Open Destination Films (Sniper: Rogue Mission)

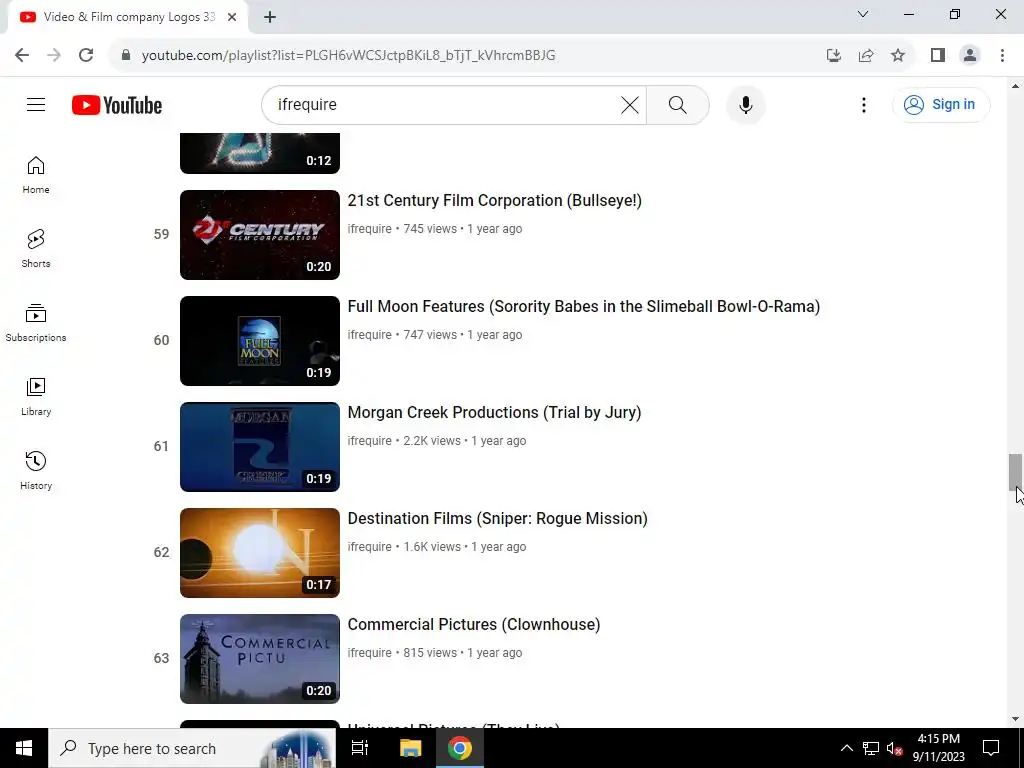497,519
